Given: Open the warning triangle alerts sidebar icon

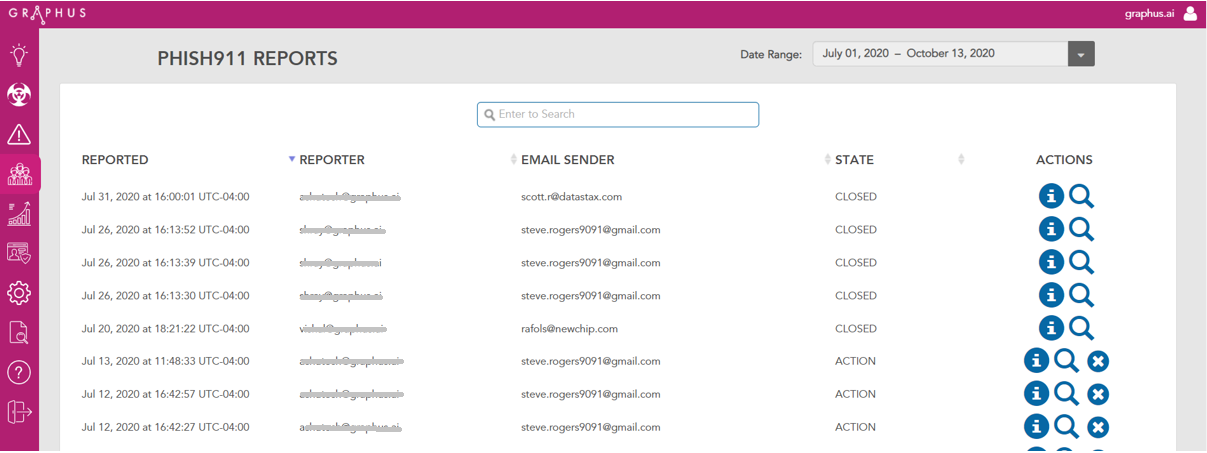Looking at the screenshot, I should [19, 134].
